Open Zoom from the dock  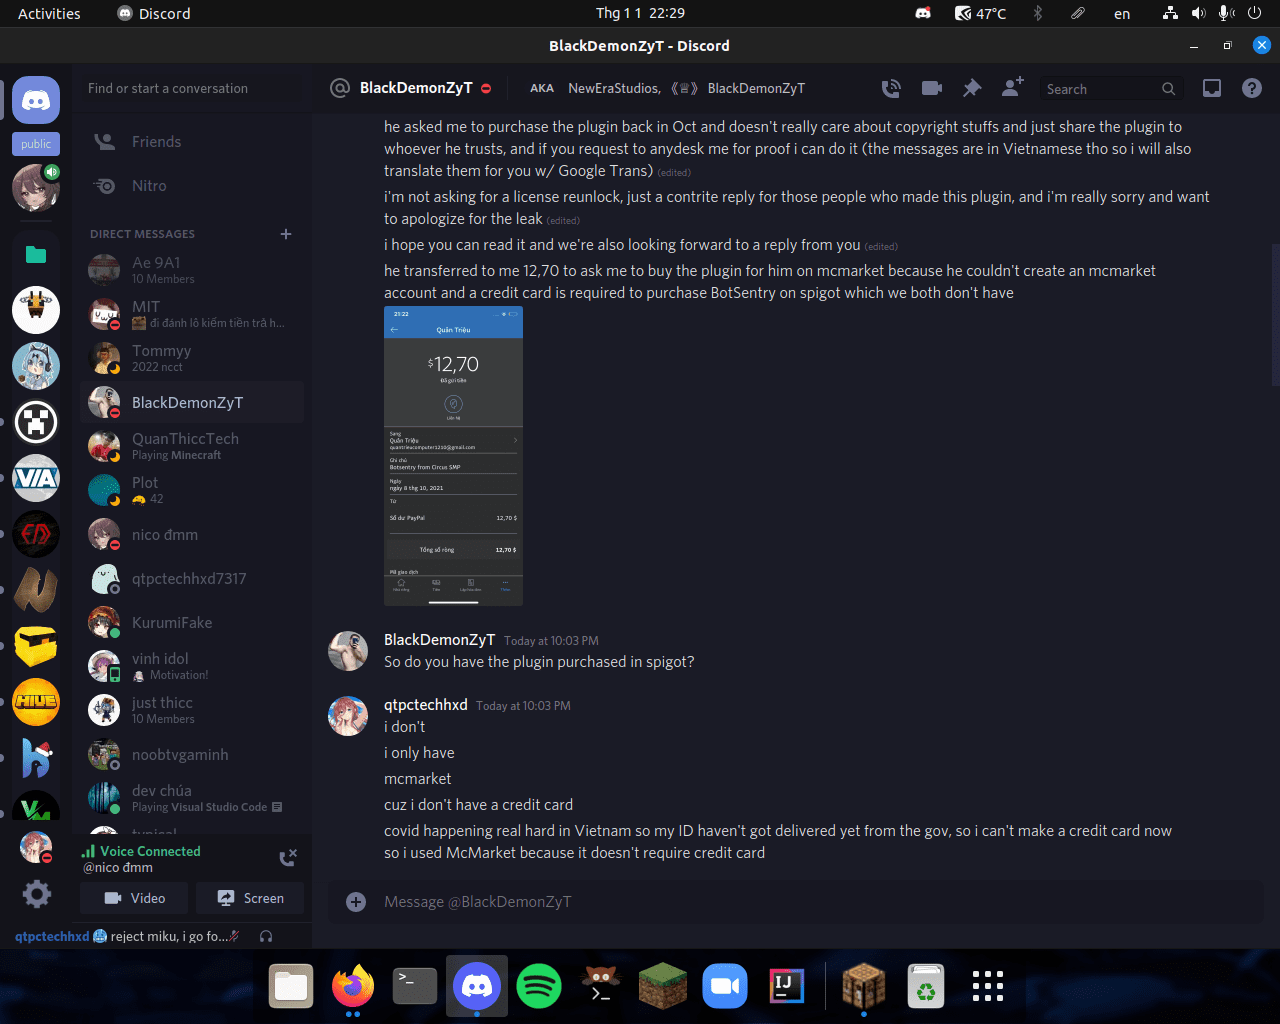(x=725, y=987)
